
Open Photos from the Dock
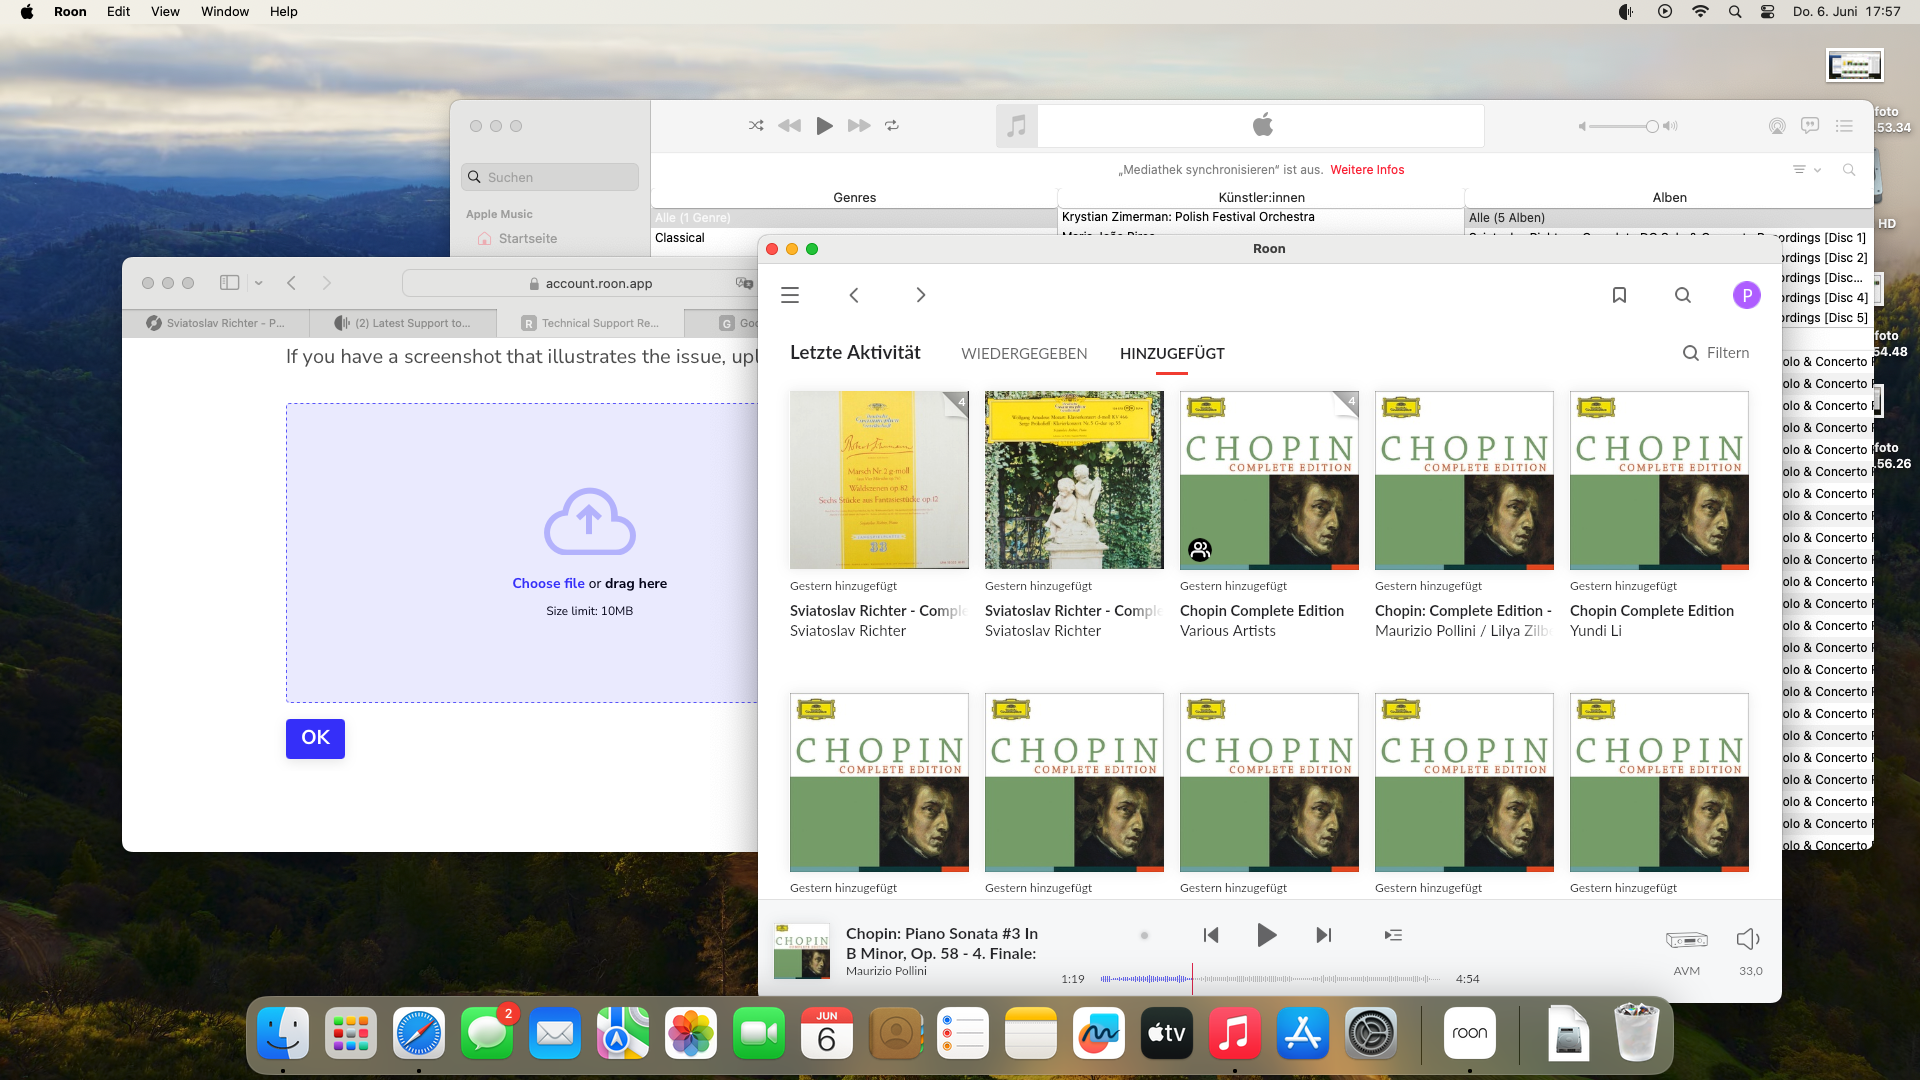coord(691,1033)
